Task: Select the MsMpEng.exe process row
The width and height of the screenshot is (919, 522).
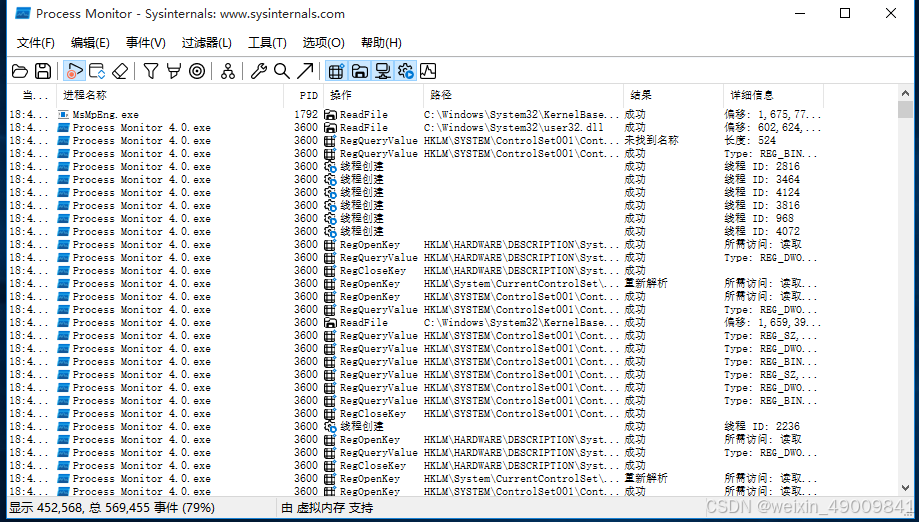Action: point(415,115)
